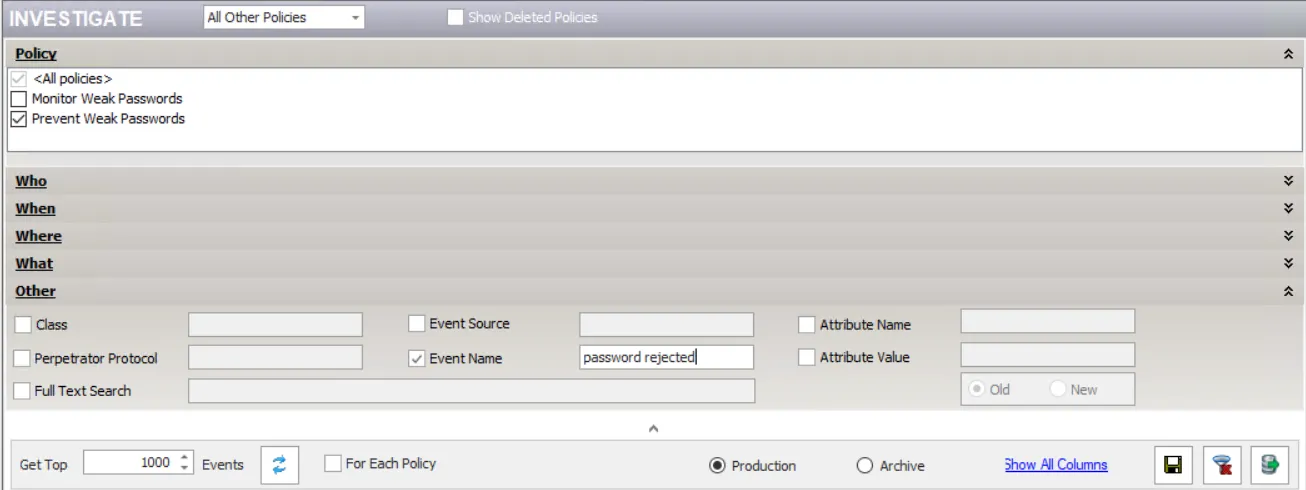The width and height of the screenshot is (1306, 490).
Task: Click the When section header
Action: [35, 209]
